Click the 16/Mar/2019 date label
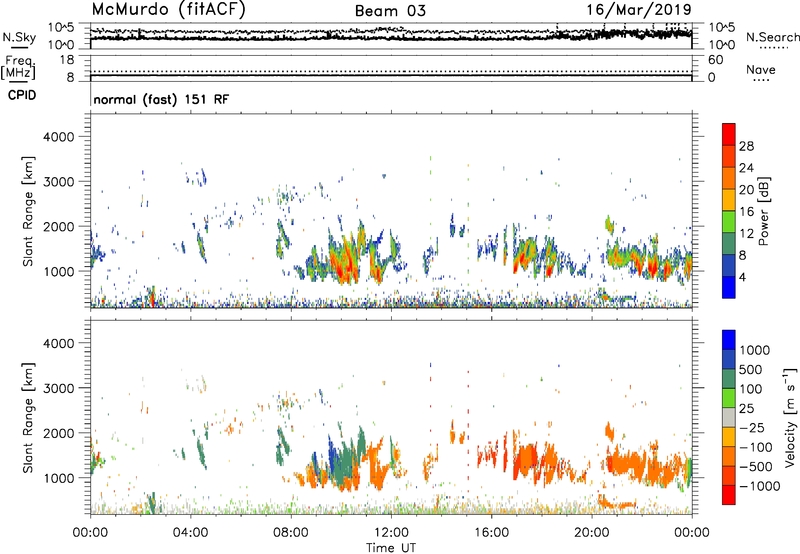This screenshot has height=554, width=800. (x=639, y=10)
